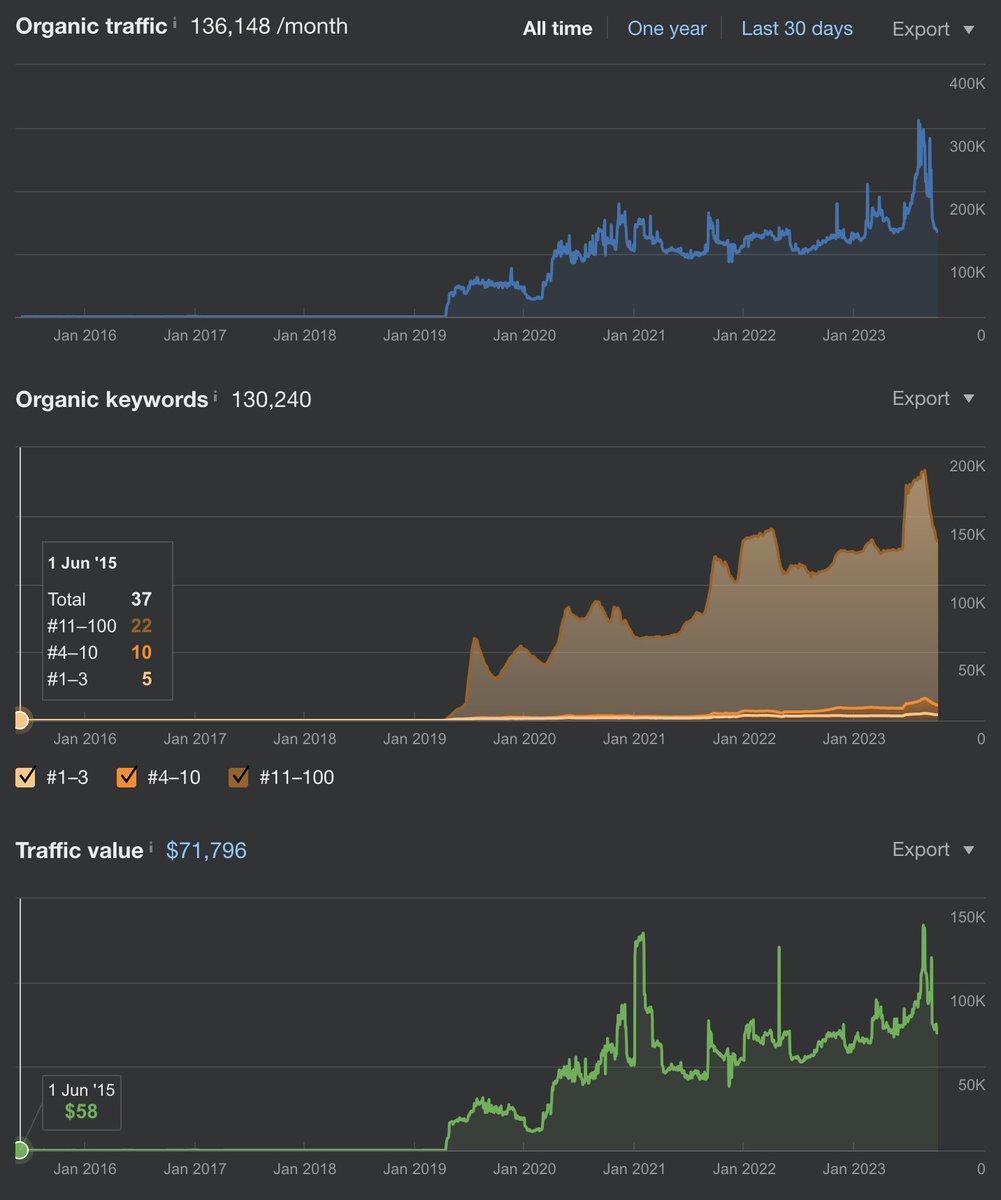Click the All time time-range option

pyautogui.click(x=557, y=29)
